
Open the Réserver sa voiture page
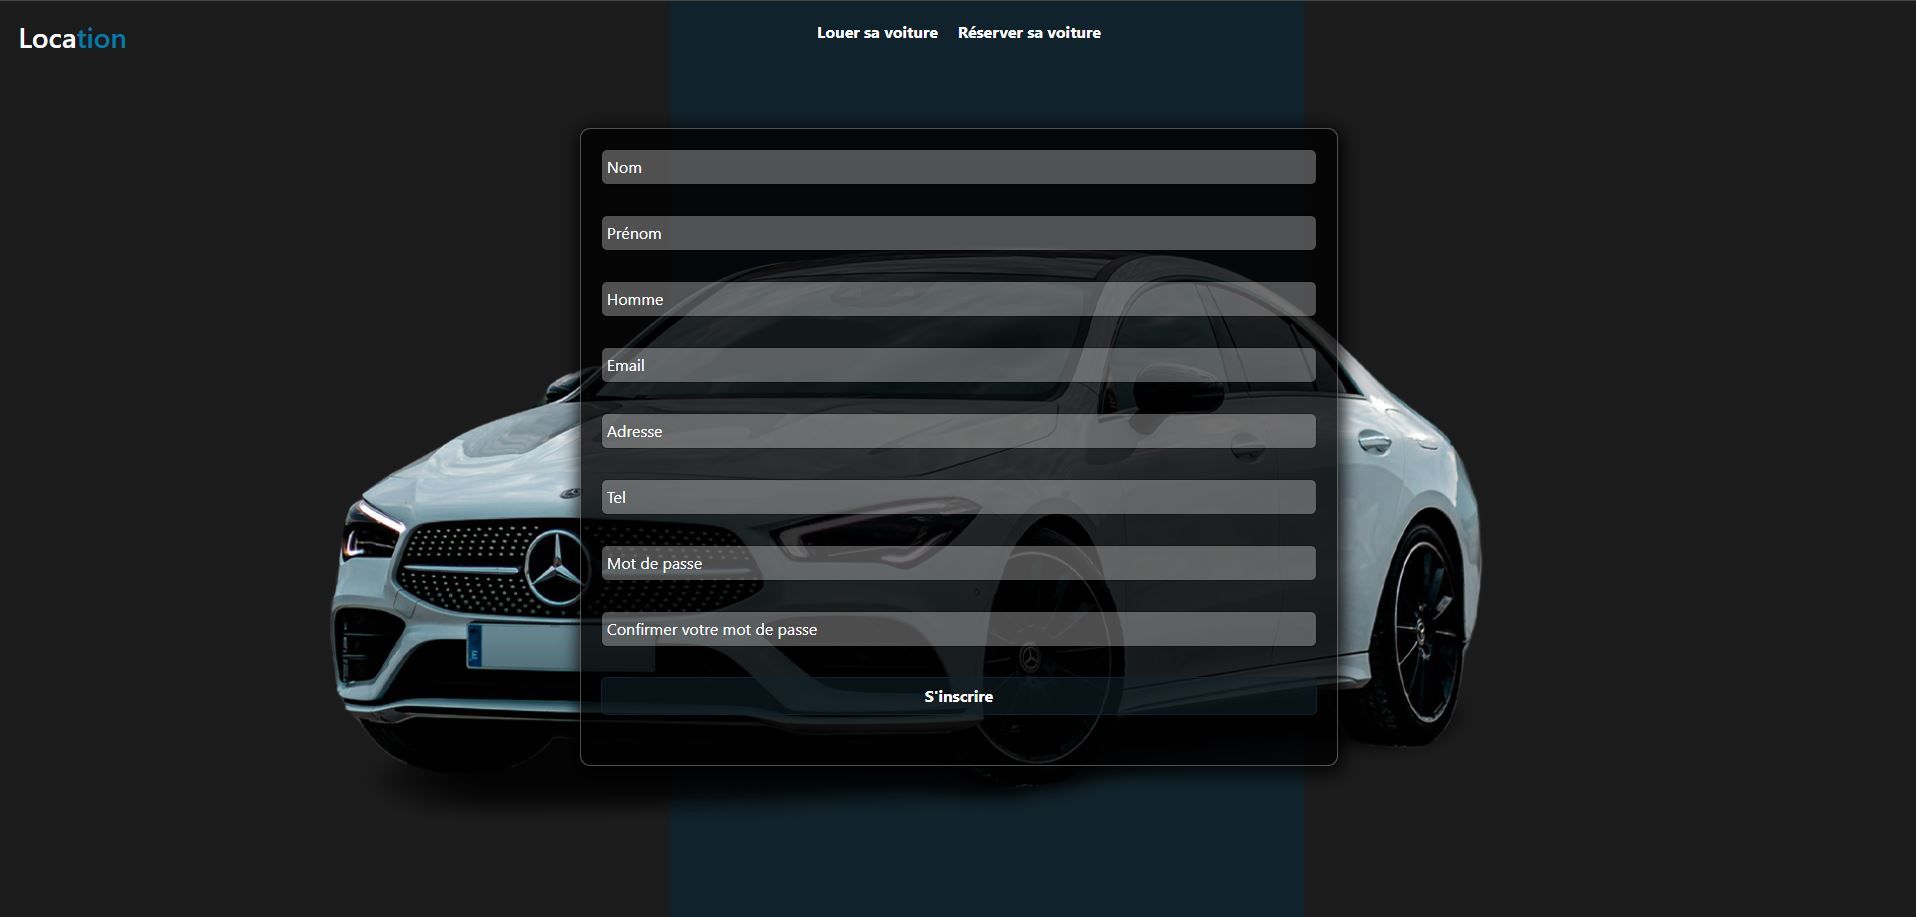coord(1029,33)
